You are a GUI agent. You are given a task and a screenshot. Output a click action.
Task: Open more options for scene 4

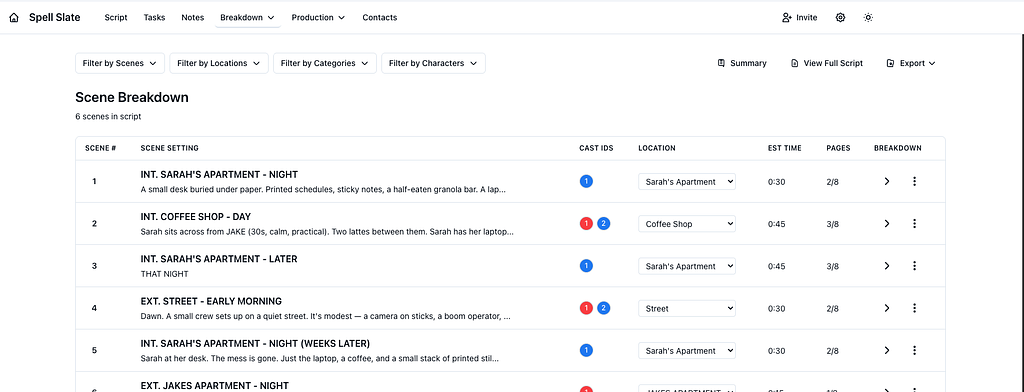914,308
